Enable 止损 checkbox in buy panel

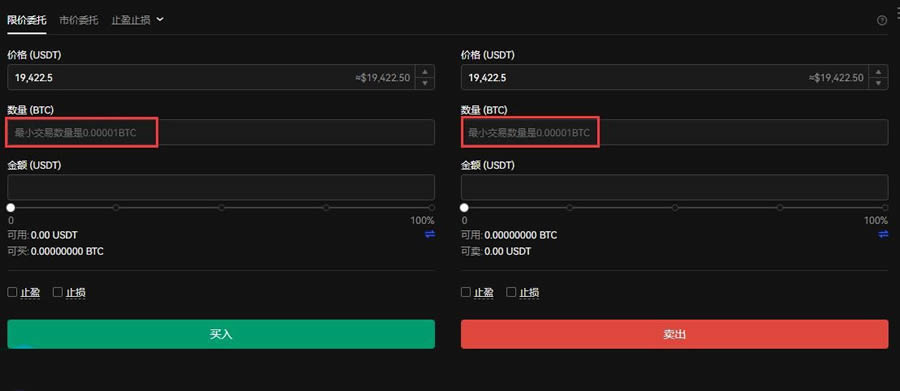(x=57, y=292)
